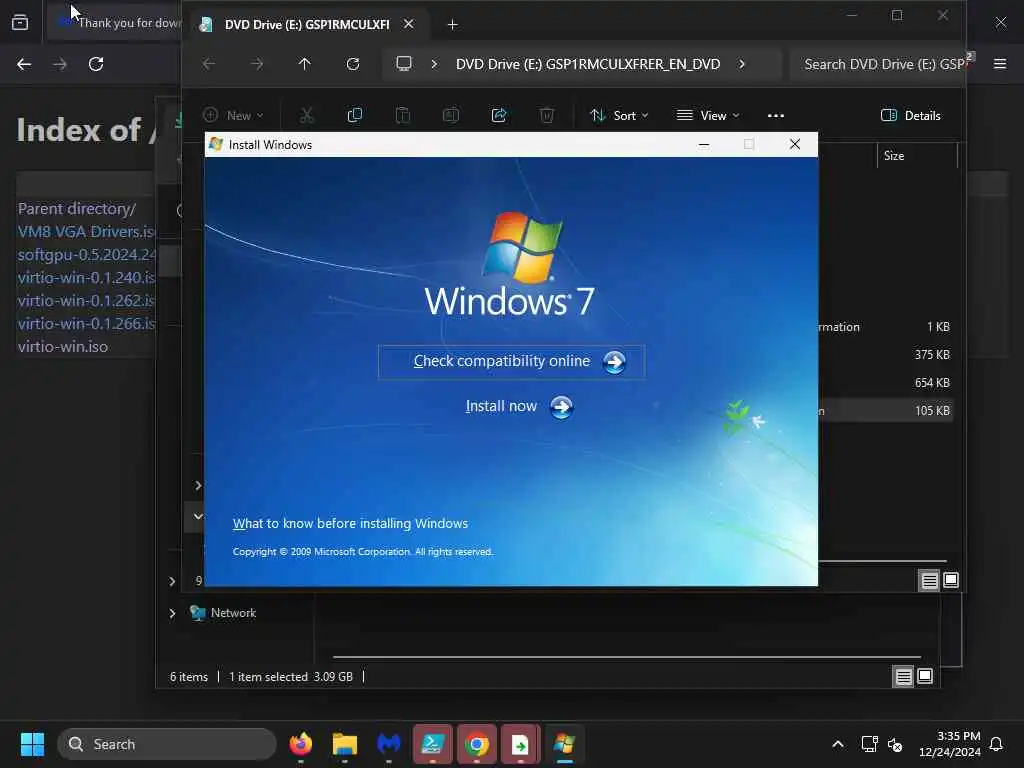Screen dimensions: 1024x768
Task: Open Malwarebytes from taskbar
Action: pos(389,744)
